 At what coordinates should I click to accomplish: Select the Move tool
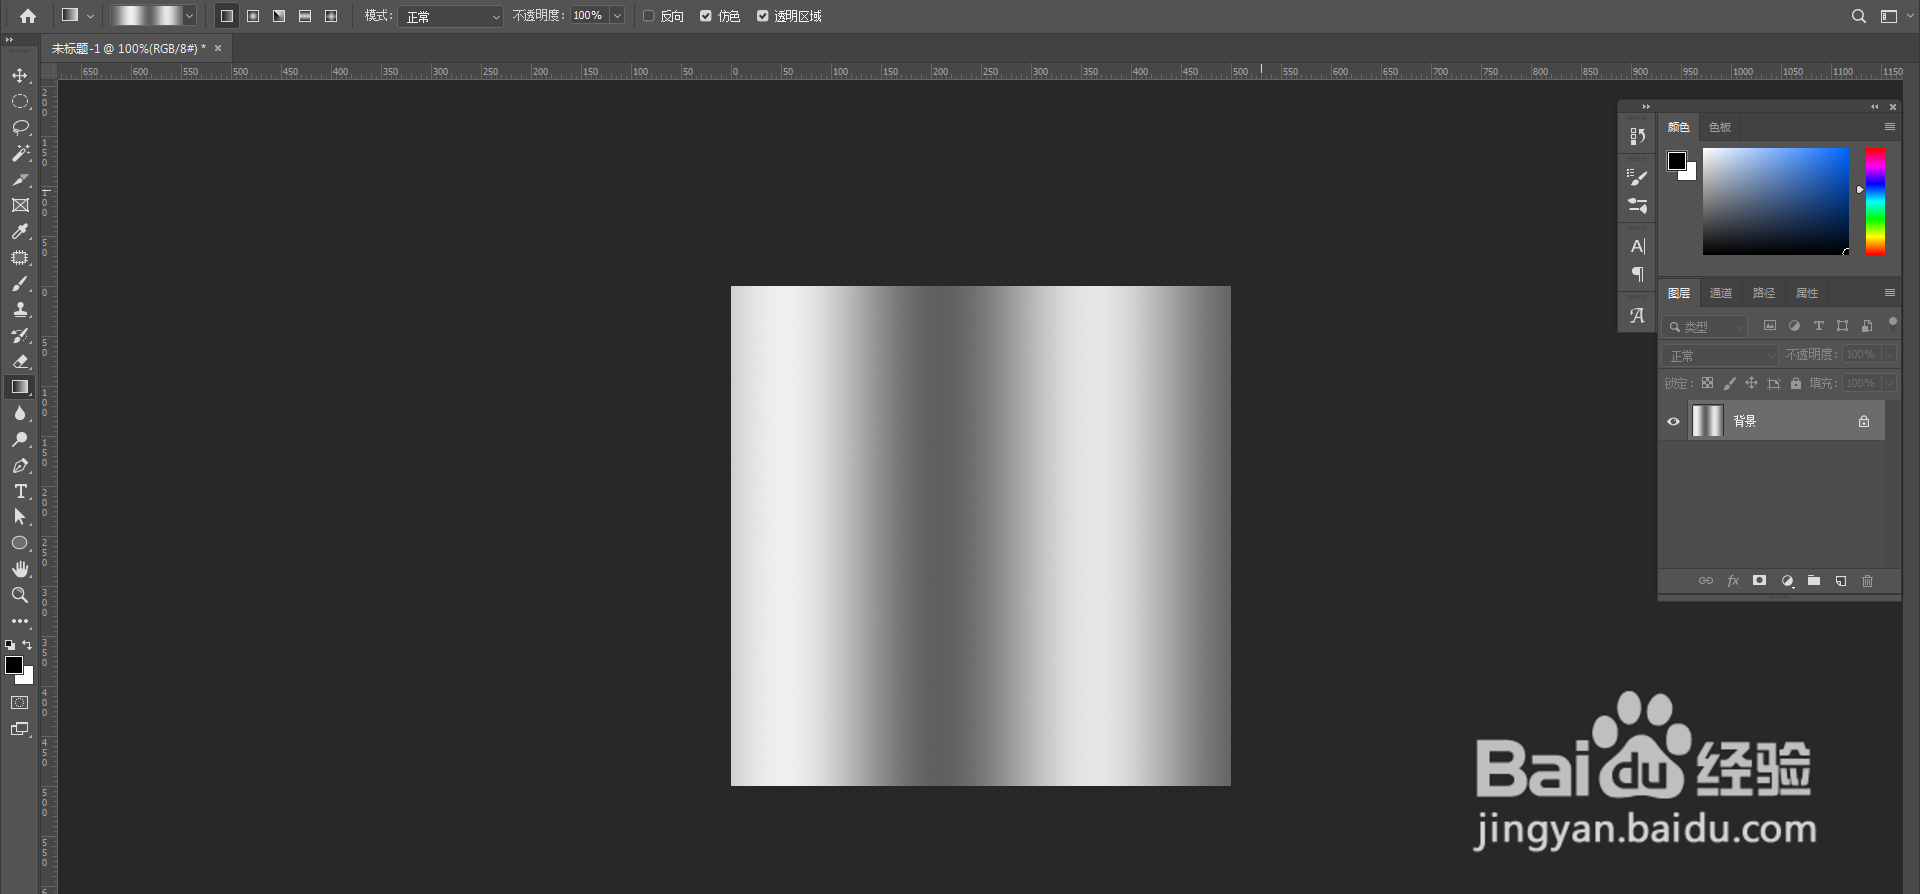tap(20, 76)
